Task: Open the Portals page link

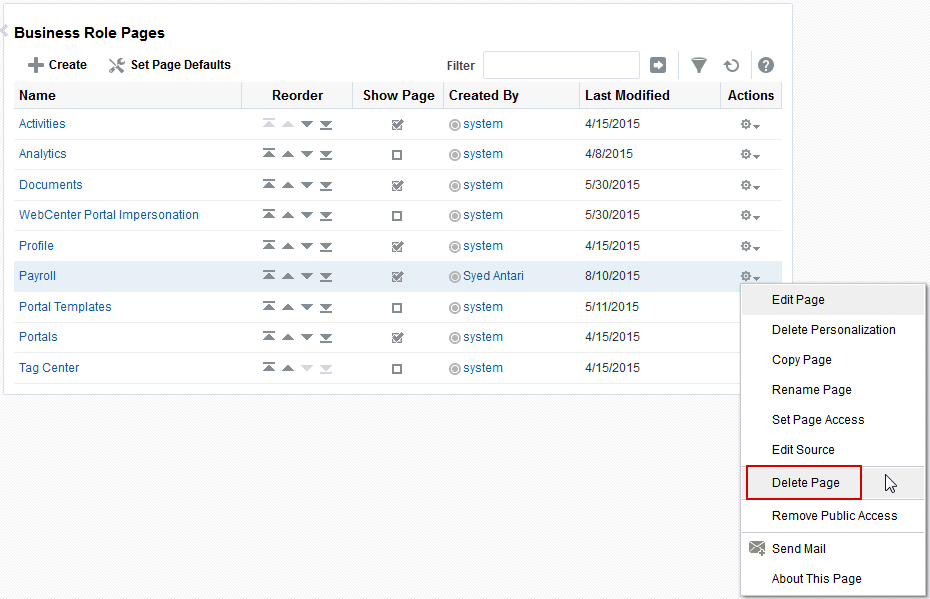Action: [37, 337]
